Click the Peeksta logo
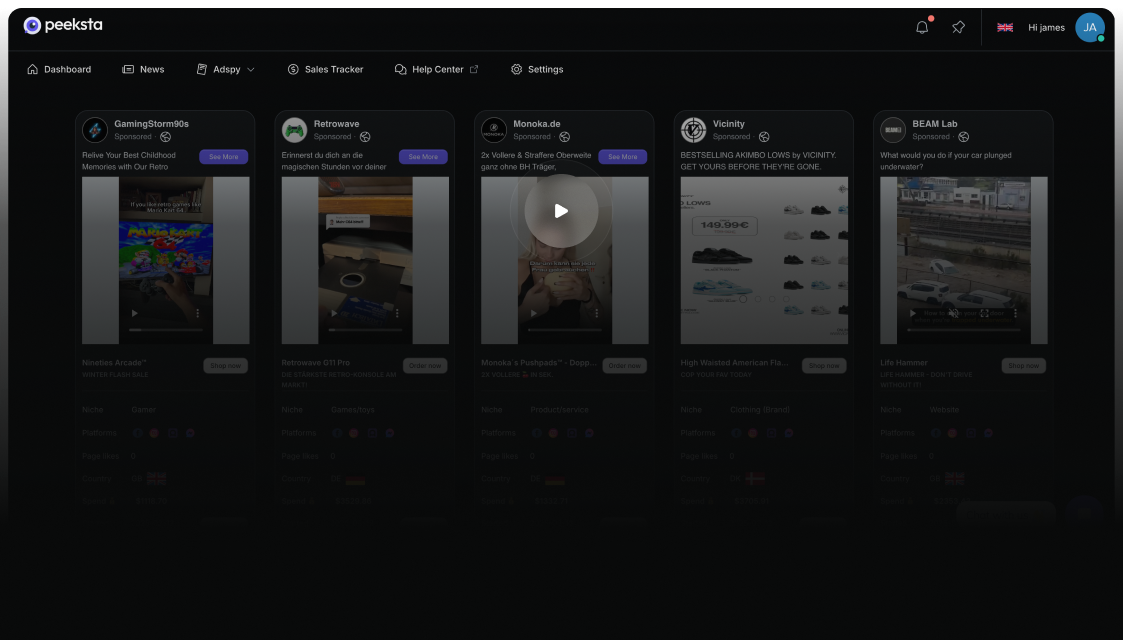The height and width of the screenshot is (640, 1123). pos(63,25)
